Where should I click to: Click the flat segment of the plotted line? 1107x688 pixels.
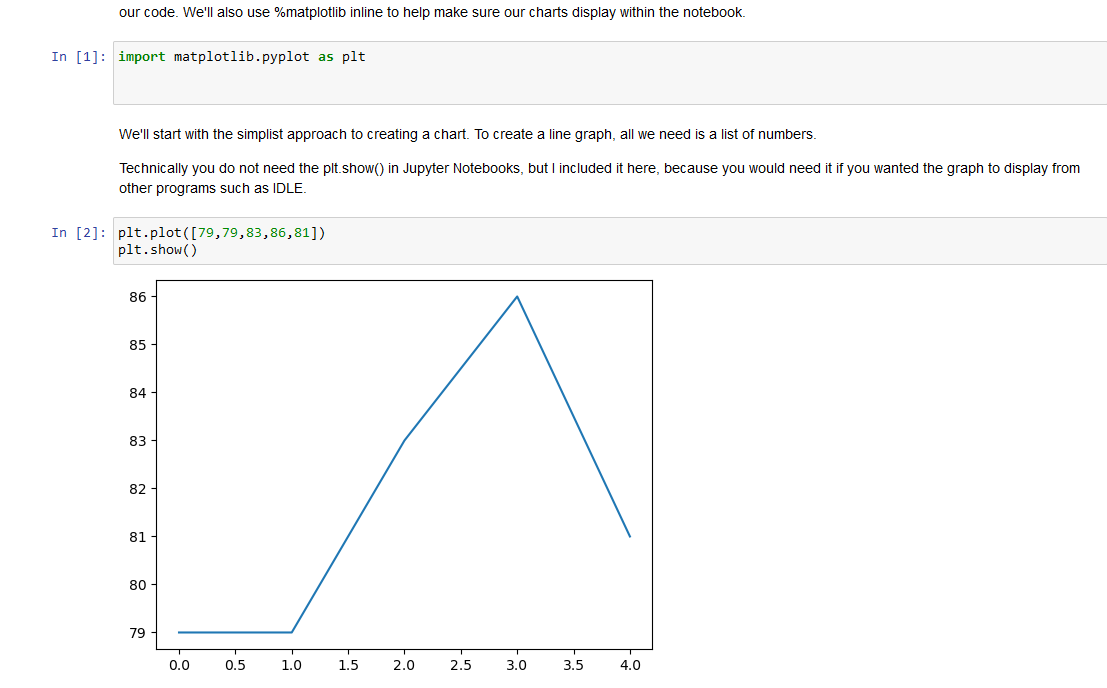tap(235, 632)
